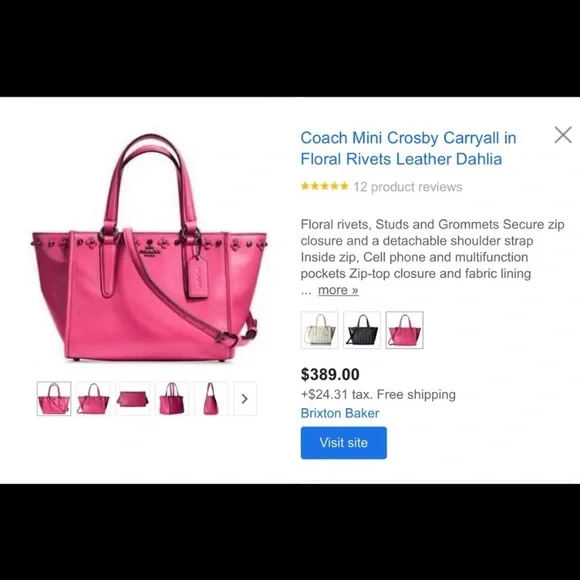Image resolution: width=580 pixels, height=580 pixels.
Task: Expand description with the more » link
Action: [x=338, y=290]
